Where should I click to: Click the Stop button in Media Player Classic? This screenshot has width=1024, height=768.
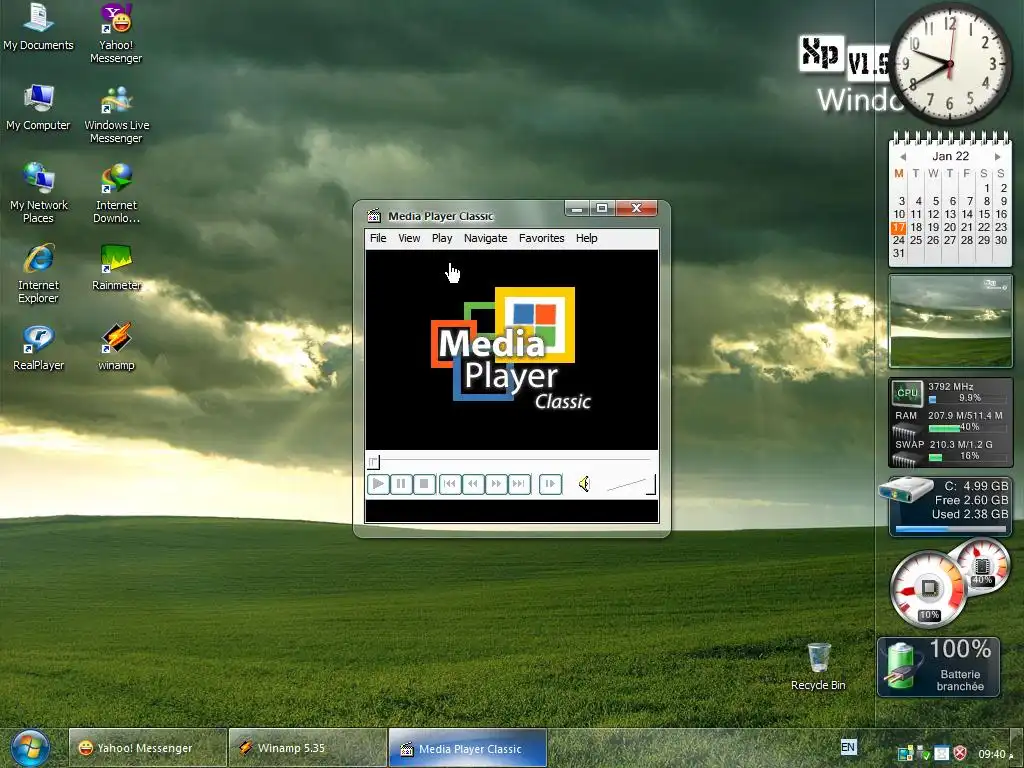click(424, 484)
